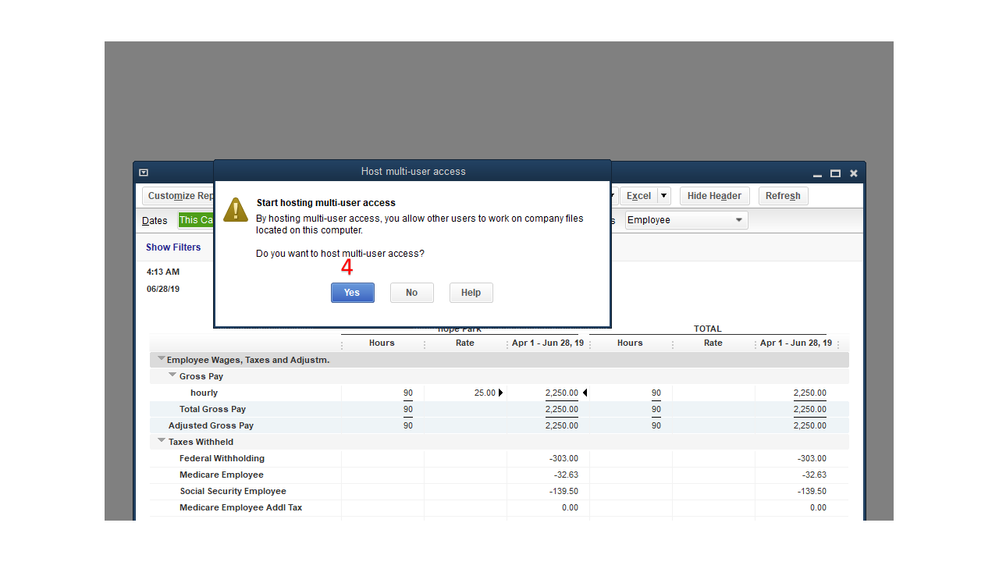Maximize the report window
This screenshot has height=562, width=999.
click(835, 173)
